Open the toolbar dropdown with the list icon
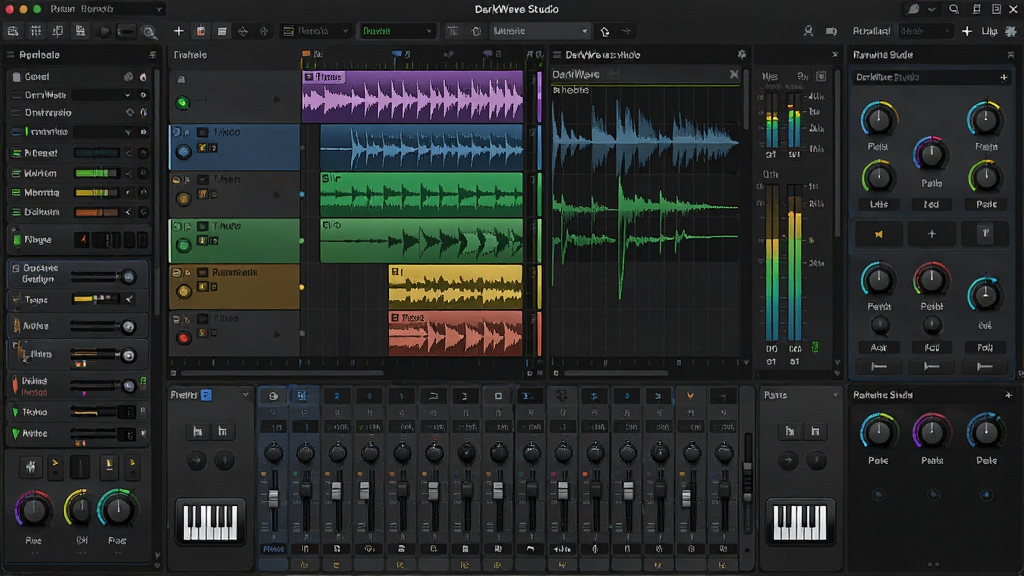Viewport: 1024px width, 576px height. 315,31
